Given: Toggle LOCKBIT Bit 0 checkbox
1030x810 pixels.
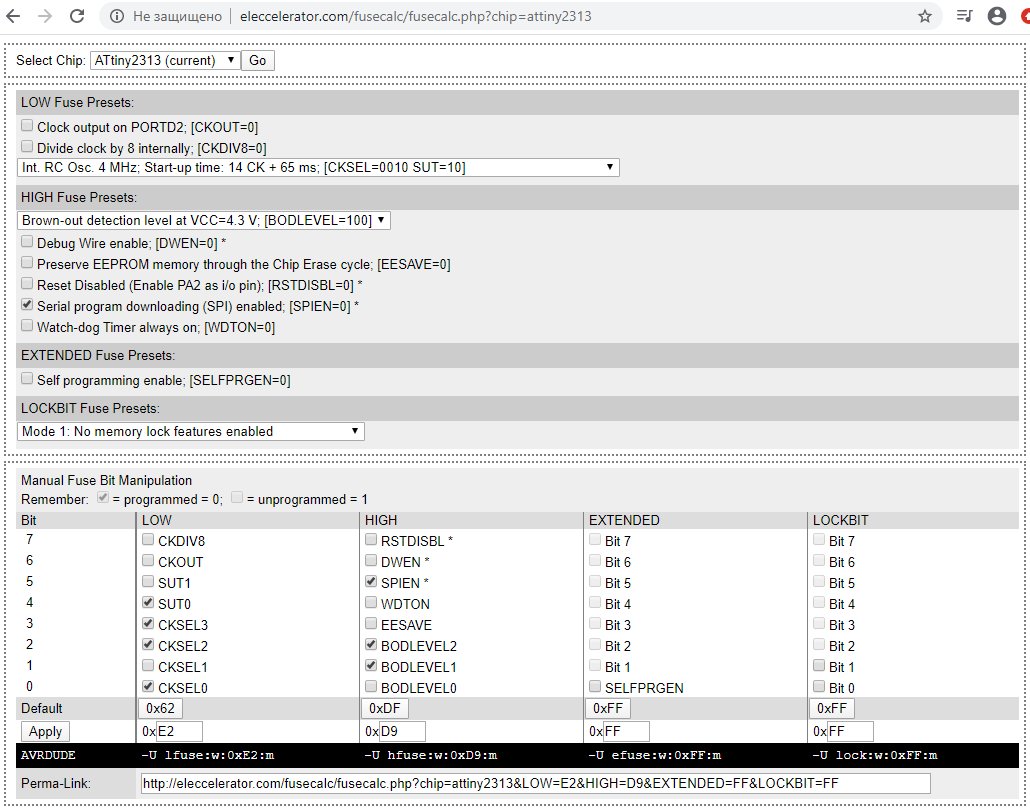Looking at the screenshot, I should (x=819, y=686).
